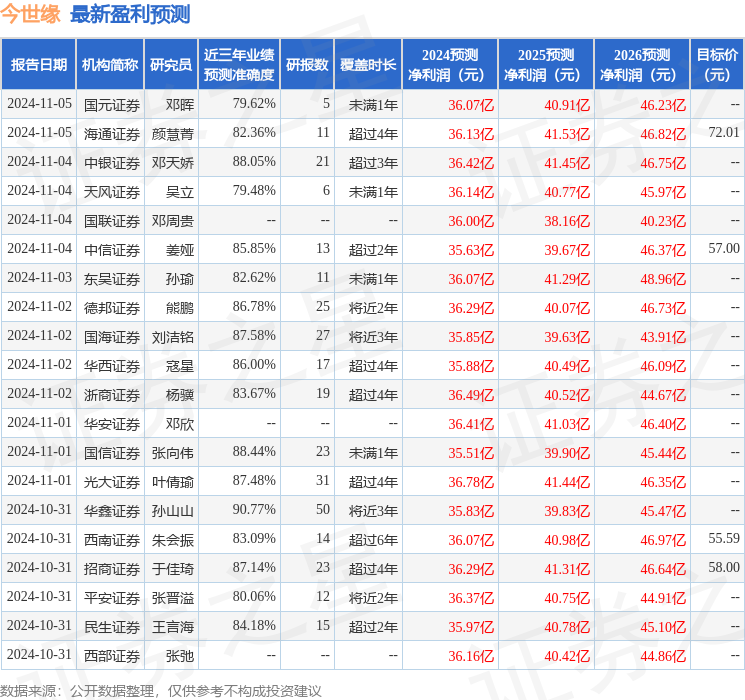Click coverage duration 超过6年
The width and height of the screenshot is (745, 700).
[x=373, y=539]
